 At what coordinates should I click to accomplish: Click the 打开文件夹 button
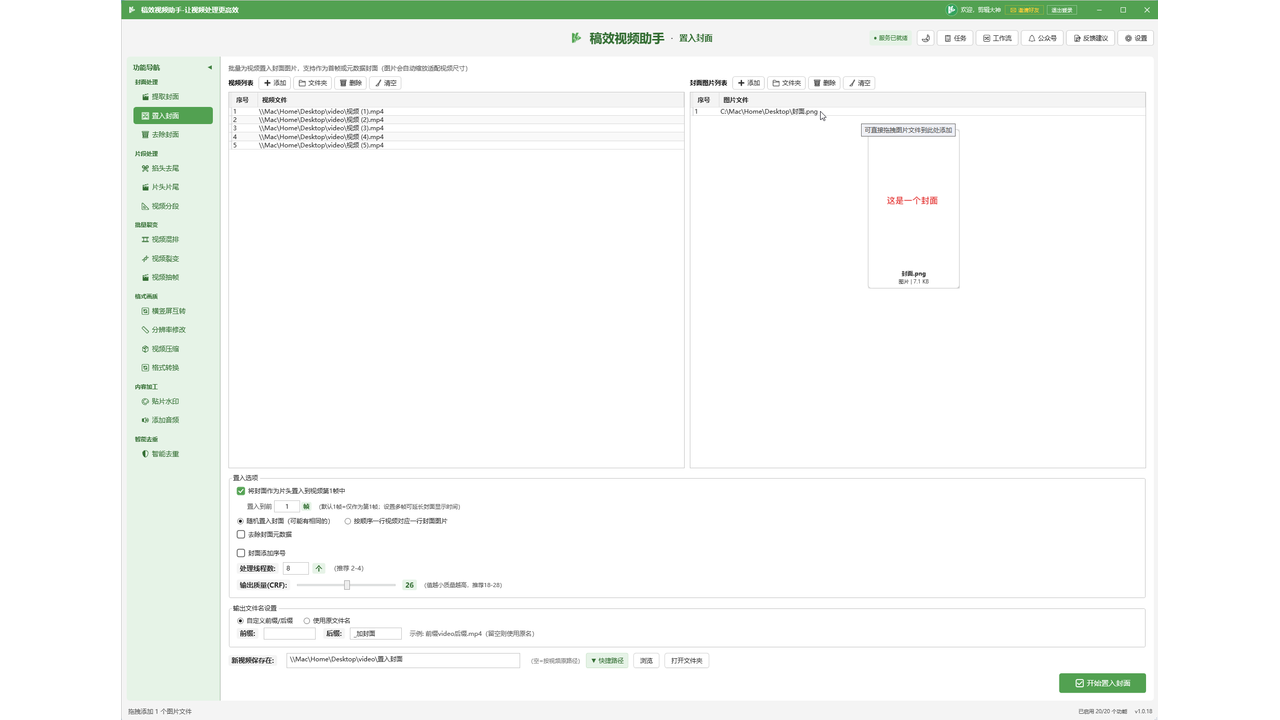(687, 661)
